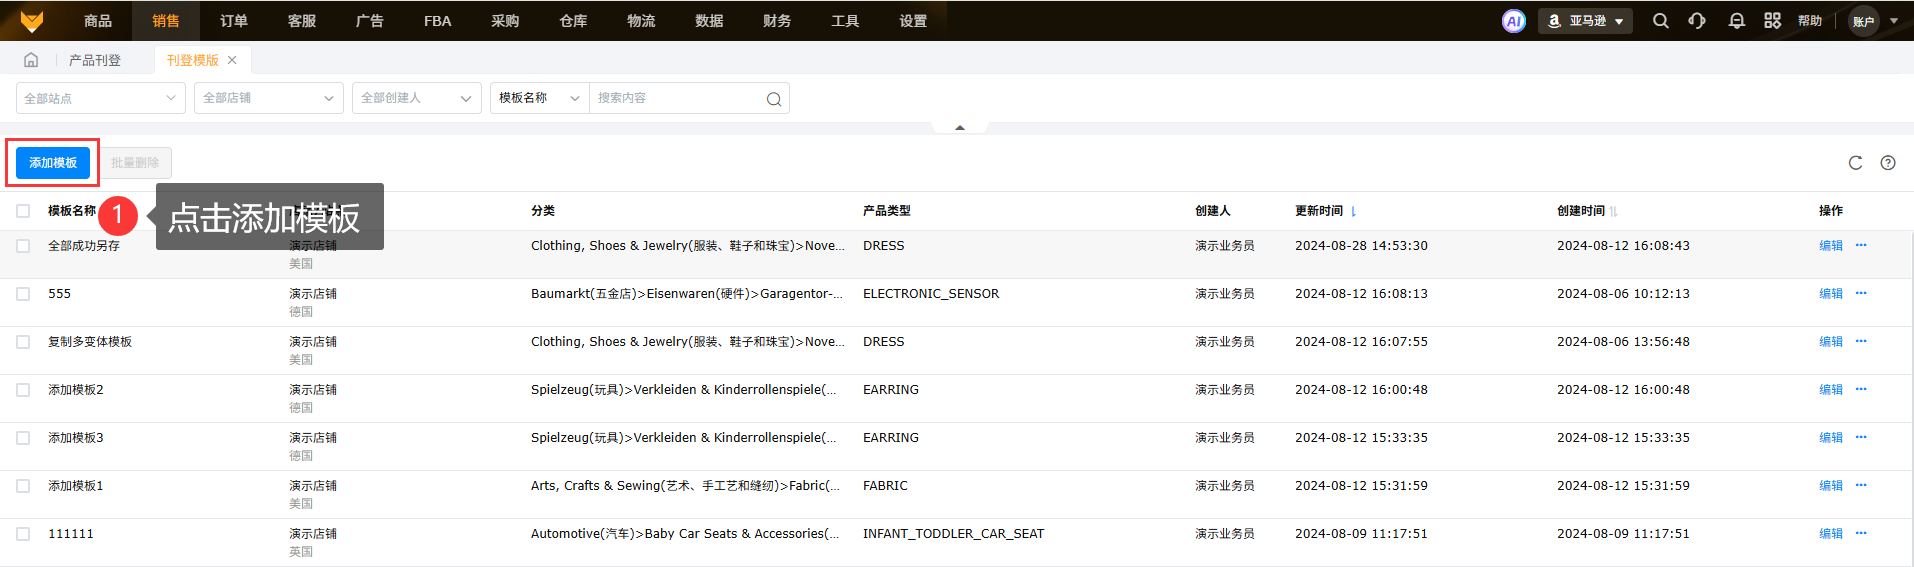Expand the account dropdown arrow

pos(1894,21)
